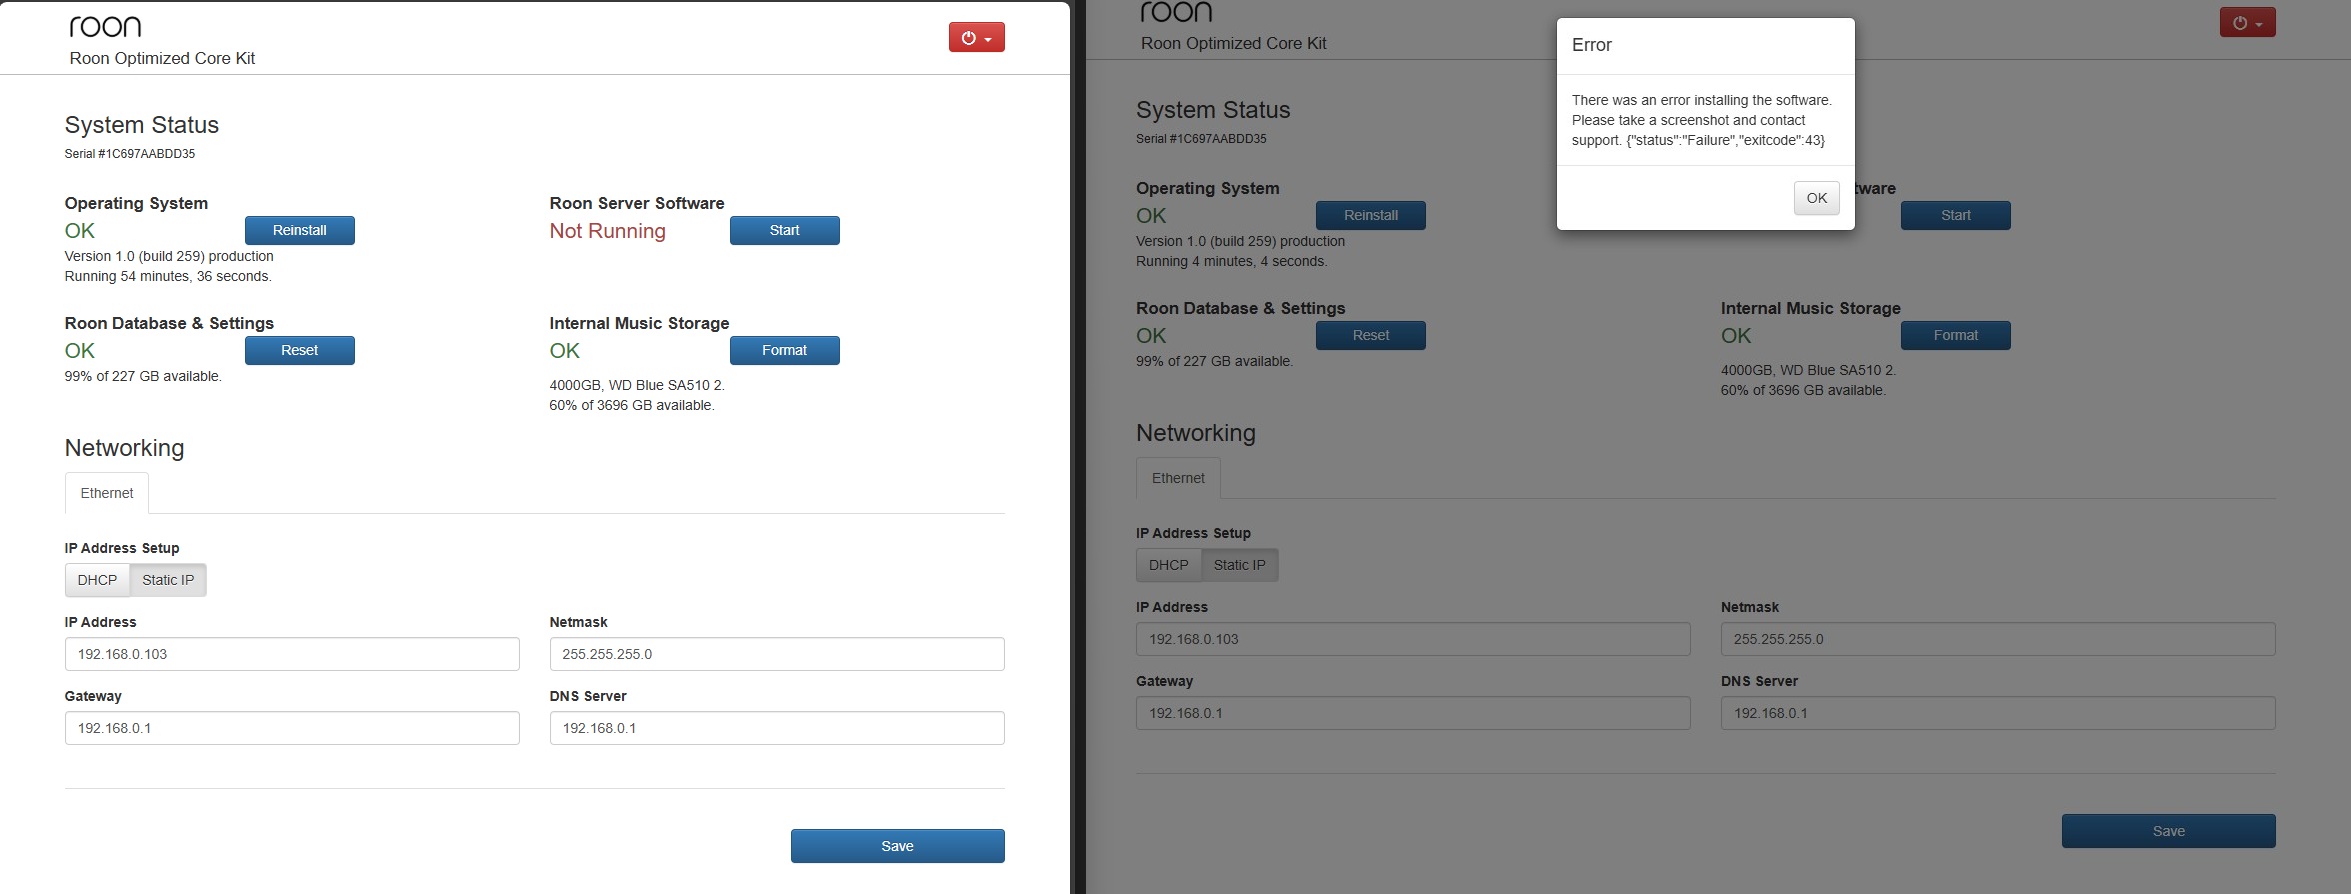Click Format button in right window
The image size is (2351, 894).
1956,335
